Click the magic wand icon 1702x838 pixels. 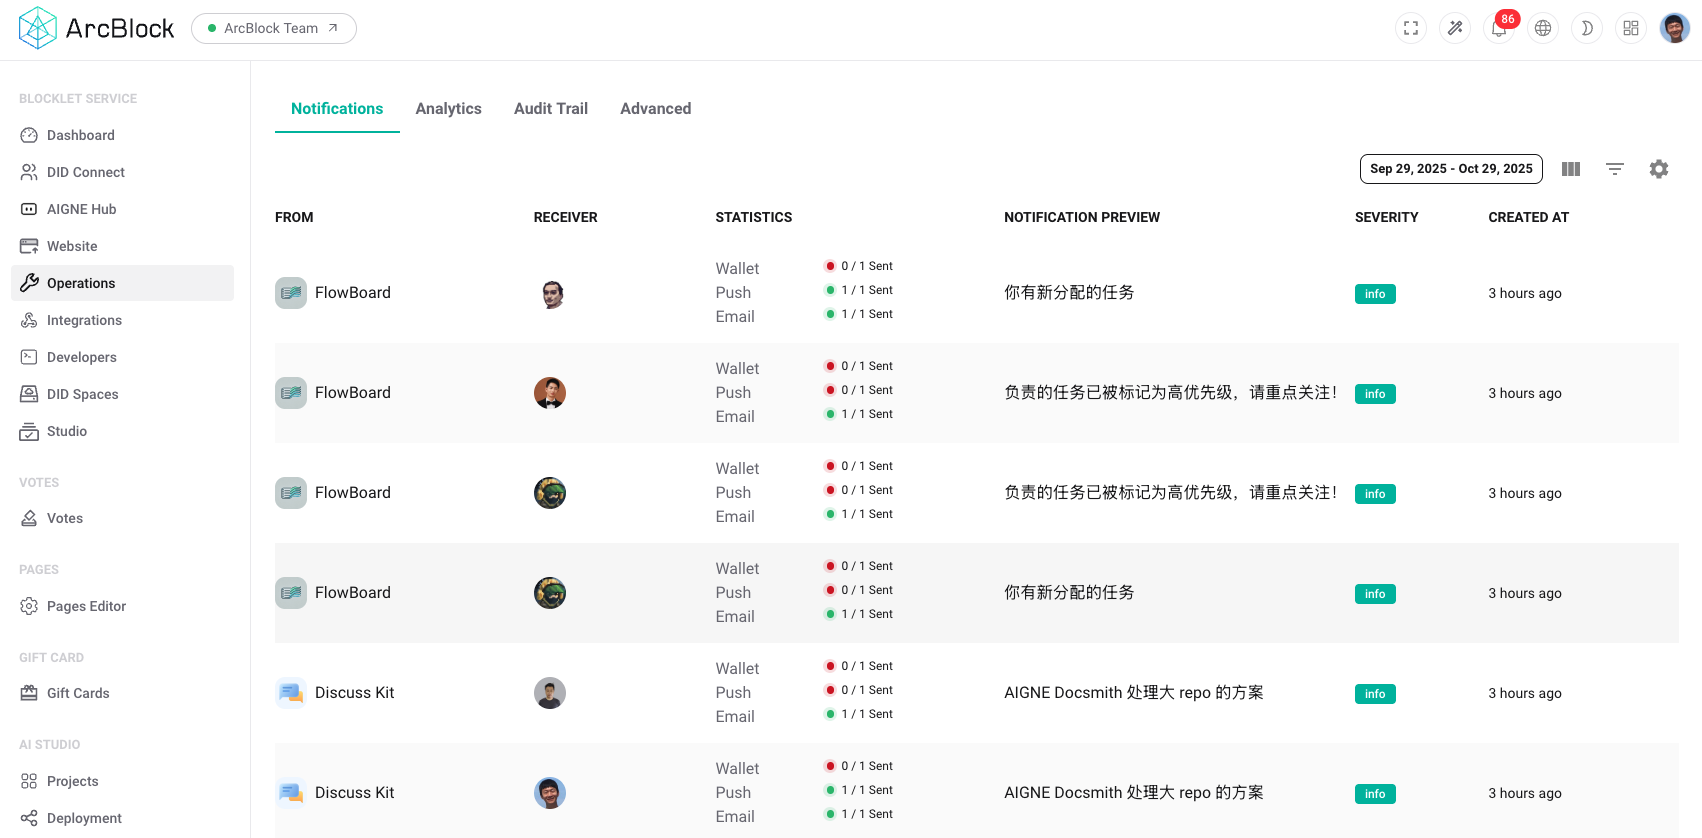pos(1455,28)
